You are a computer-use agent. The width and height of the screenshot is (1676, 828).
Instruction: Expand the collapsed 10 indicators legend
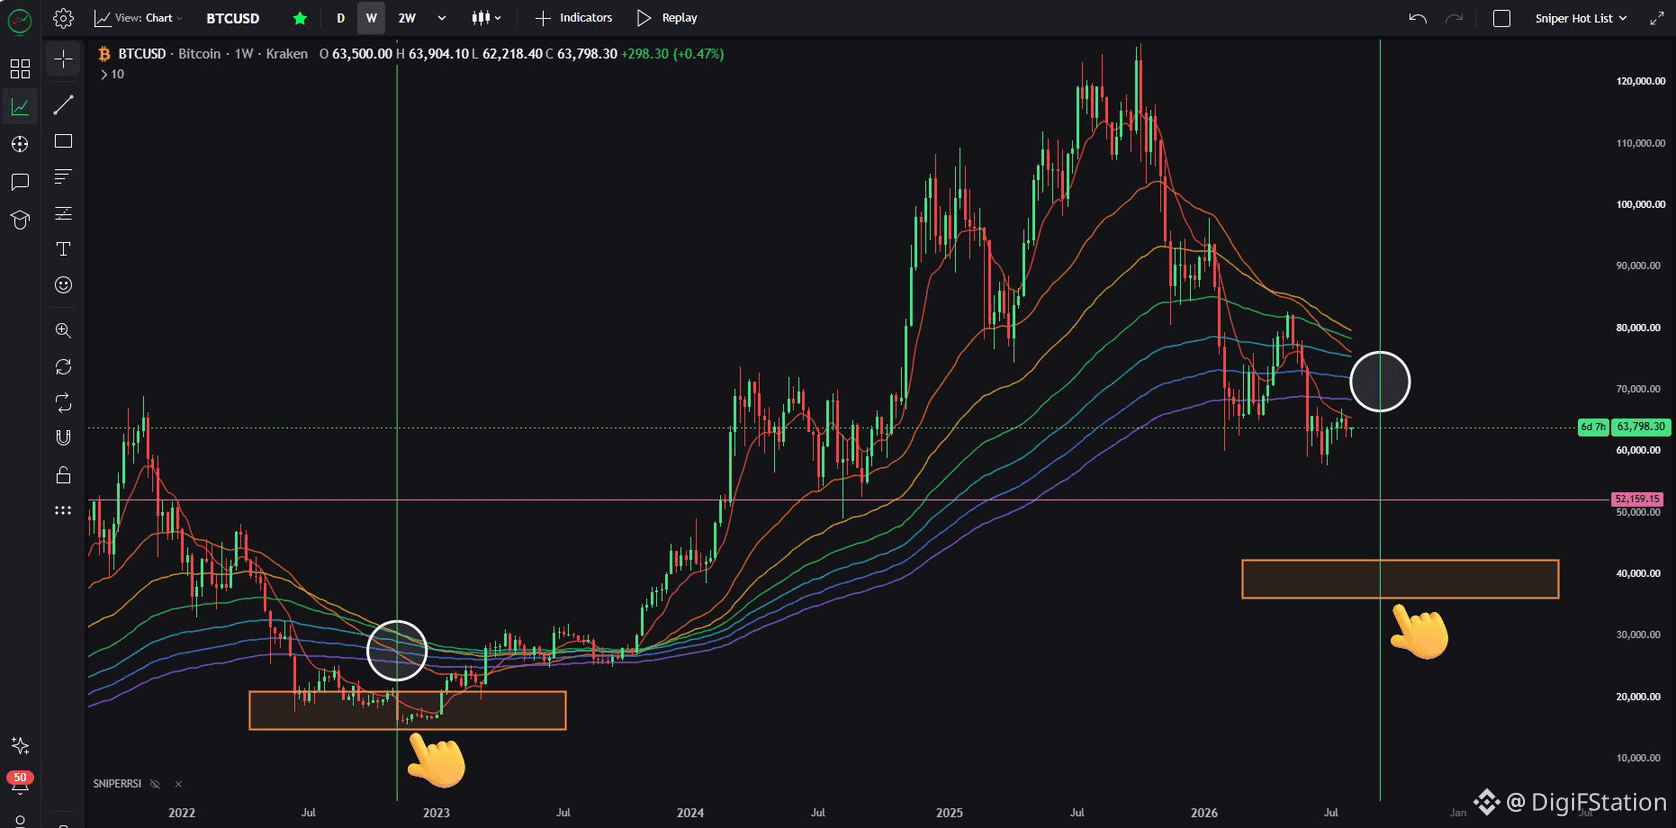pyautogui.click(x=111, y=74)
